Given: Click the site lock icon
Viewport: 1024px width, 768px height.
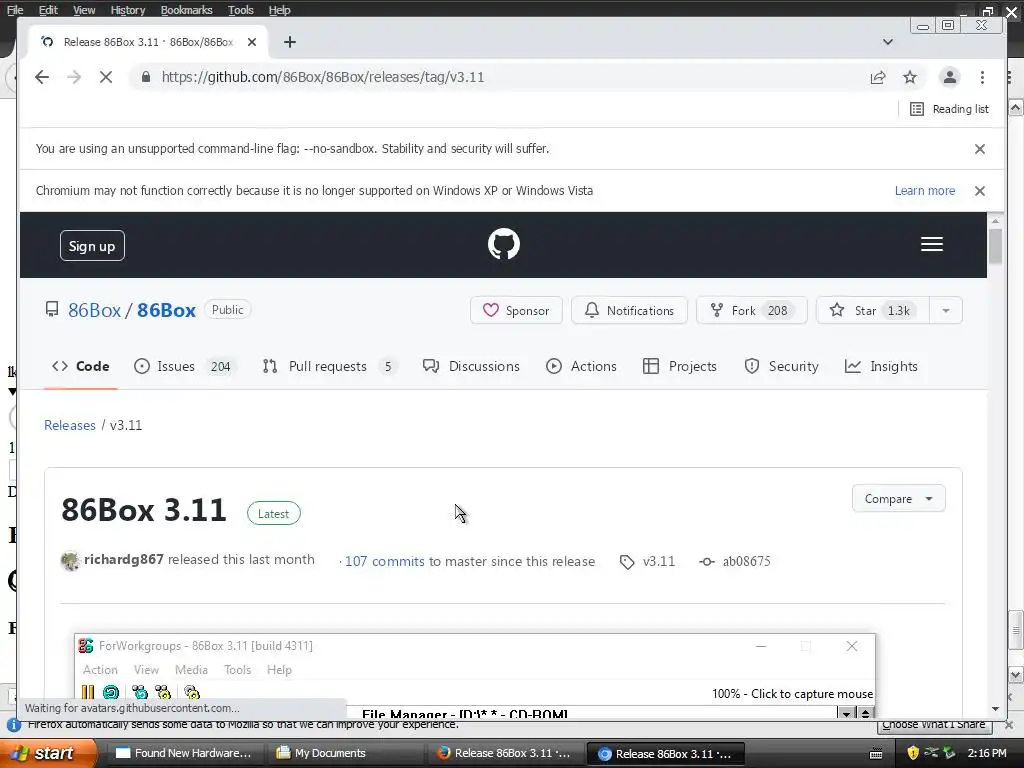Looking at the screenshot, I should (x=146, y=77).
